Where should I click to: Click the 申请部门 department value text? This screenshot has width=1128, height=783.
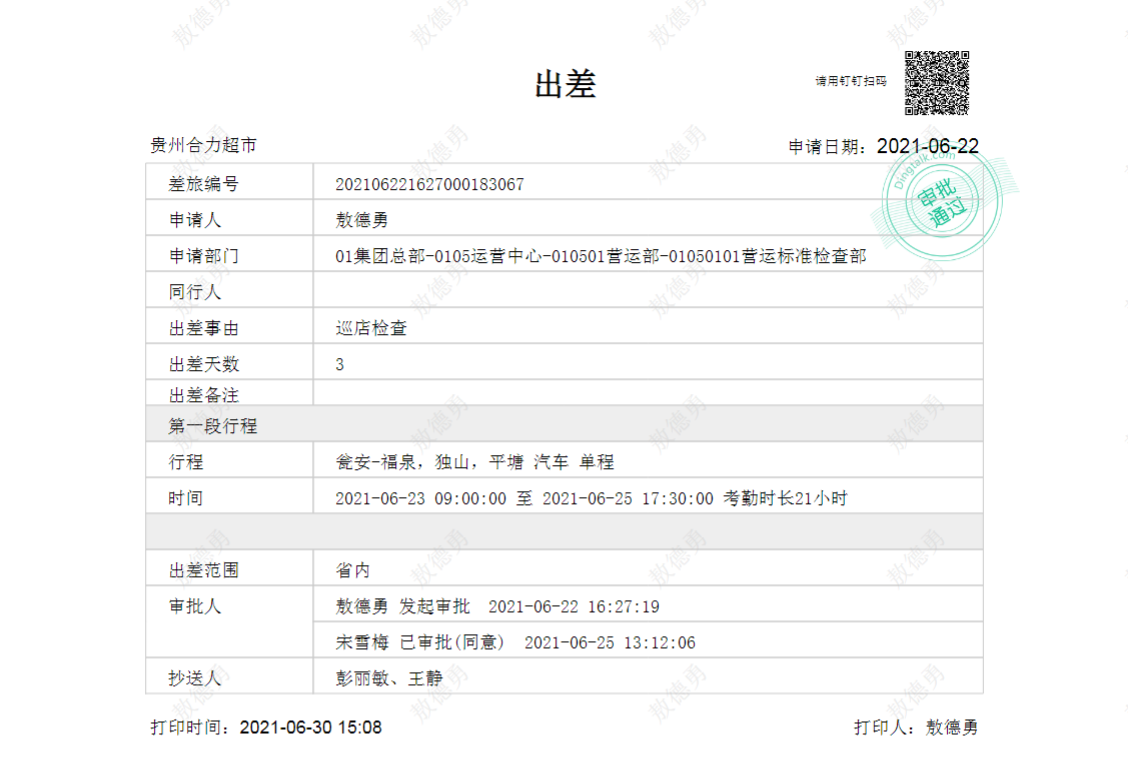[600, 256]
